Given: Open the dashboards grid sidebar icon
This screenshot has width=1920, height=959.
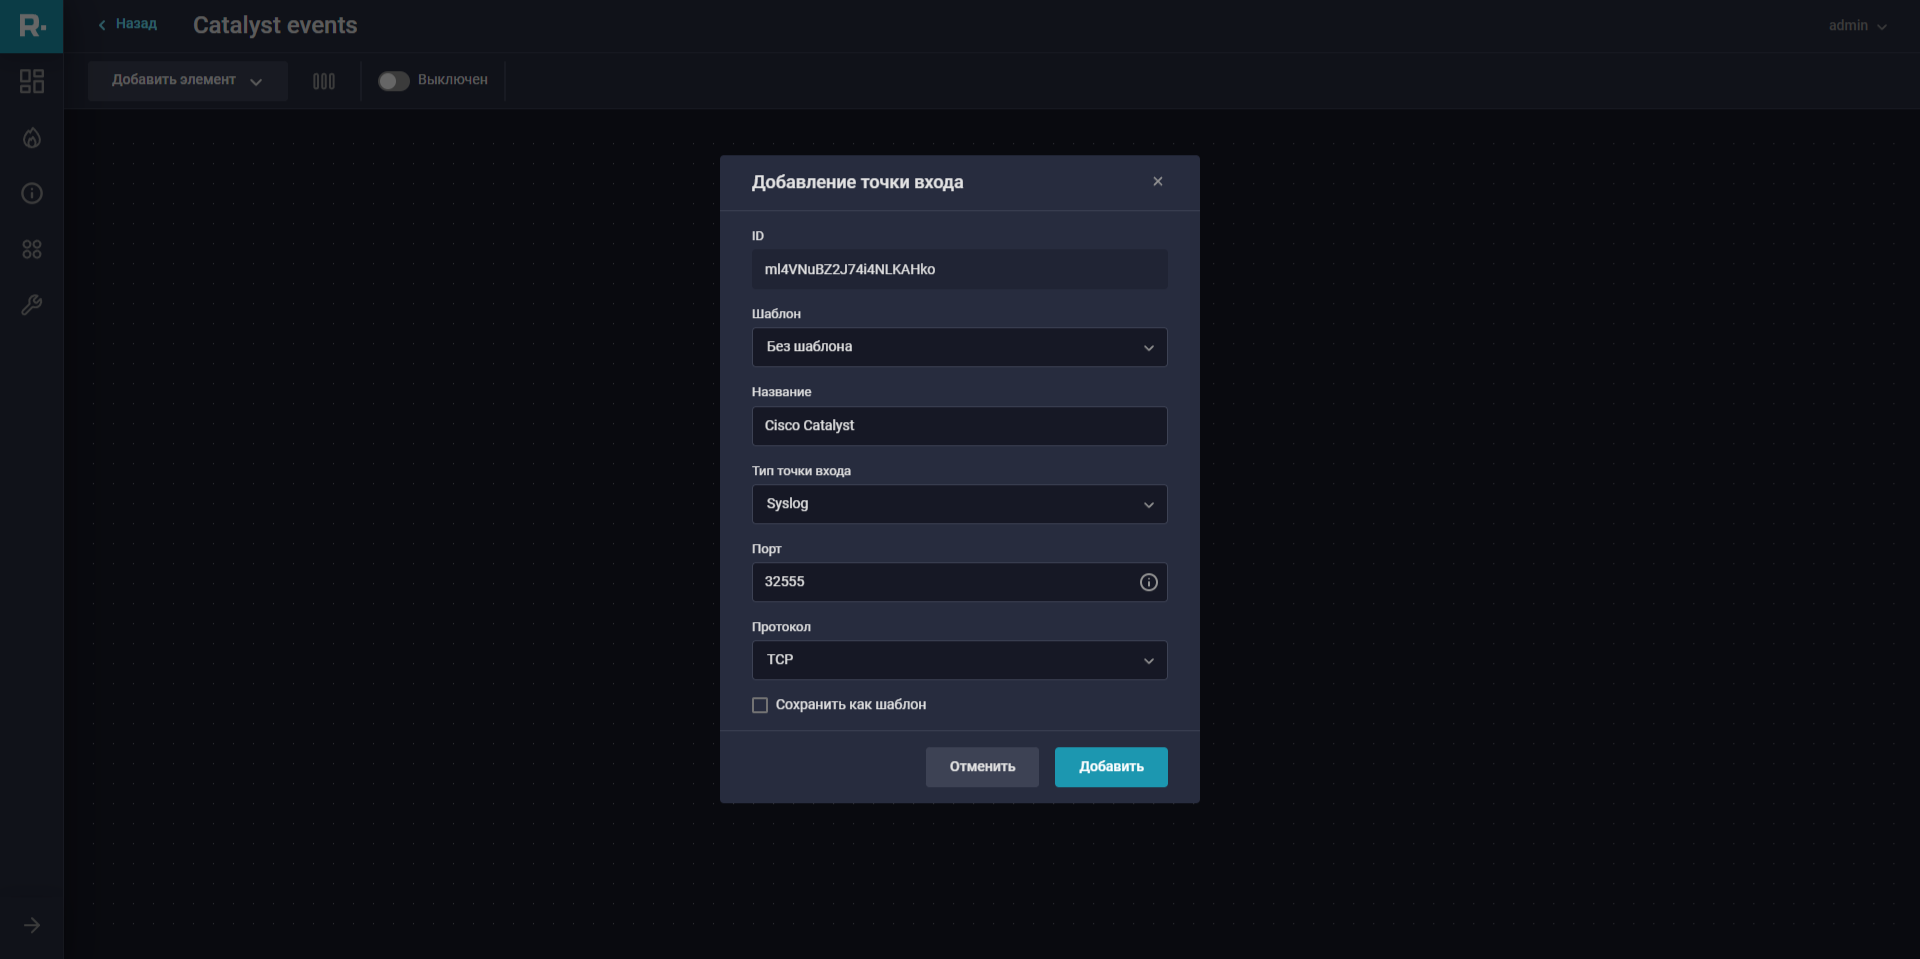Looking at the screenshot, I should click(32, 81).
